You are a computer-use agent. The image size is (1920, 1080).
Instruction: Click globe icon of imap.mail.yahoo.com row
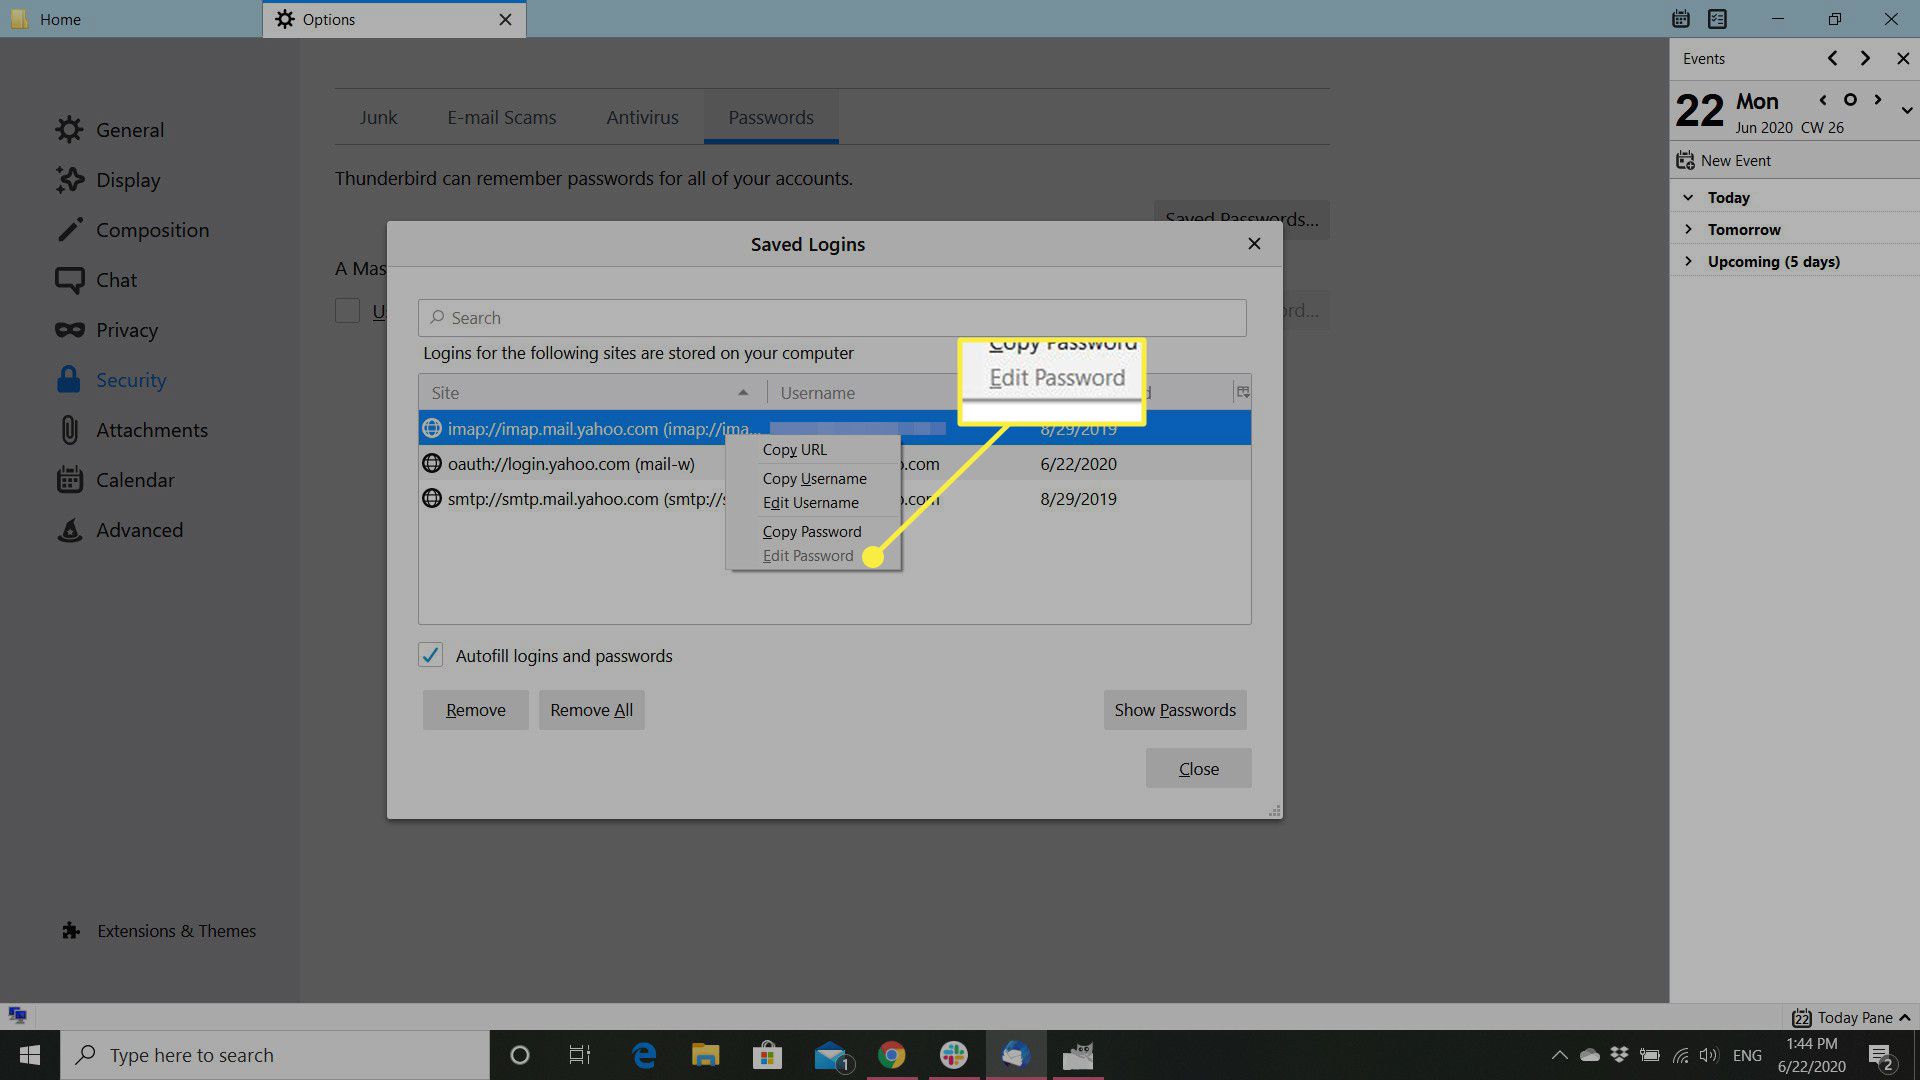click(x=432, y=428)
